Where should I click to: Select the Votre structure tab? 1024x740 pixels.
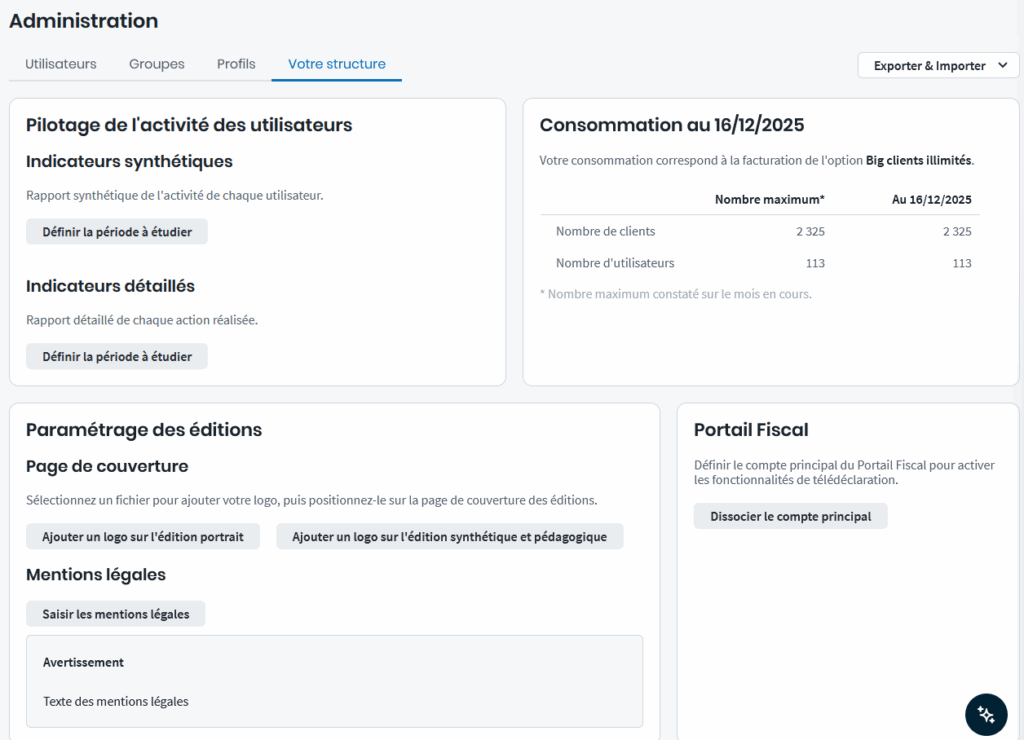[337, 64]
